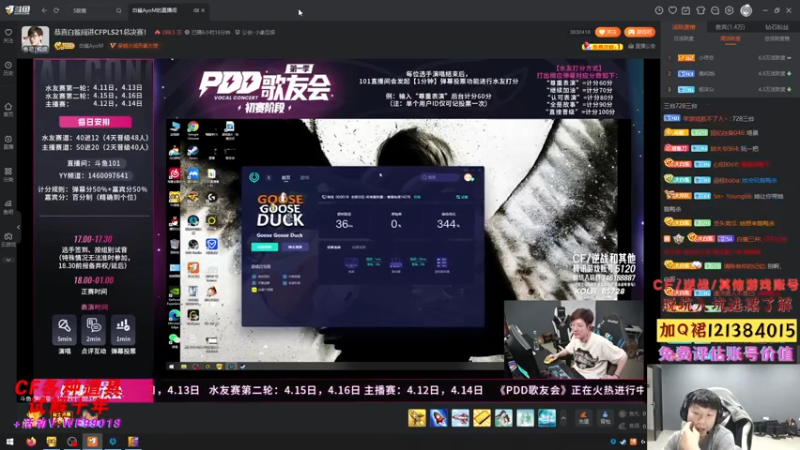Click the magnifier icon in the search box
The width and height of the screenshot is (800, 450).
coord(118,10)
